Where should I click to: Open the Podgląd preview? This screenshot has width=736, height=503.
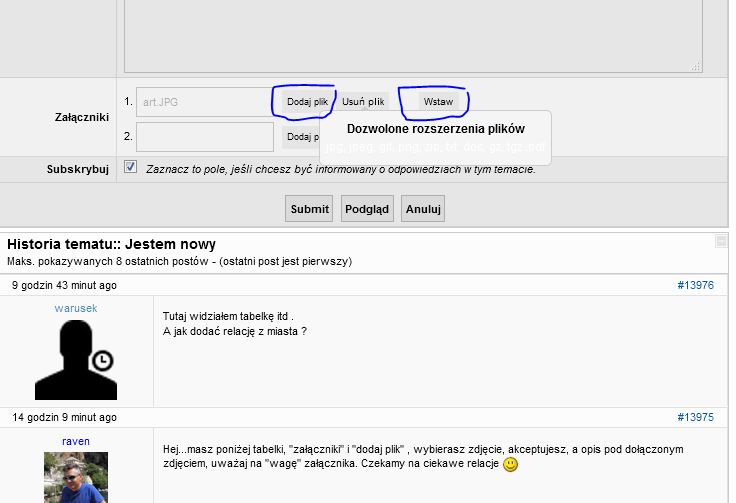(x=366, y=209)
